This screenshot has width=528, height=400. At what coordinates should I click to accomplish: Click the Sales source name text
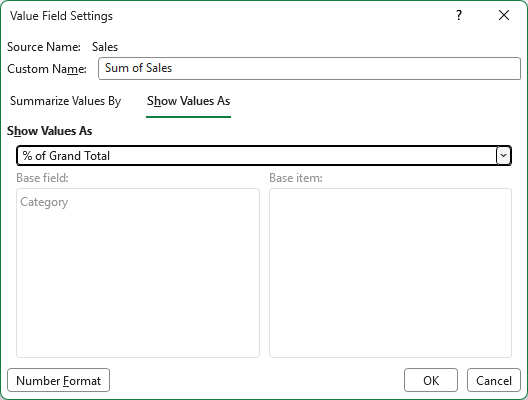pos(105,47)
